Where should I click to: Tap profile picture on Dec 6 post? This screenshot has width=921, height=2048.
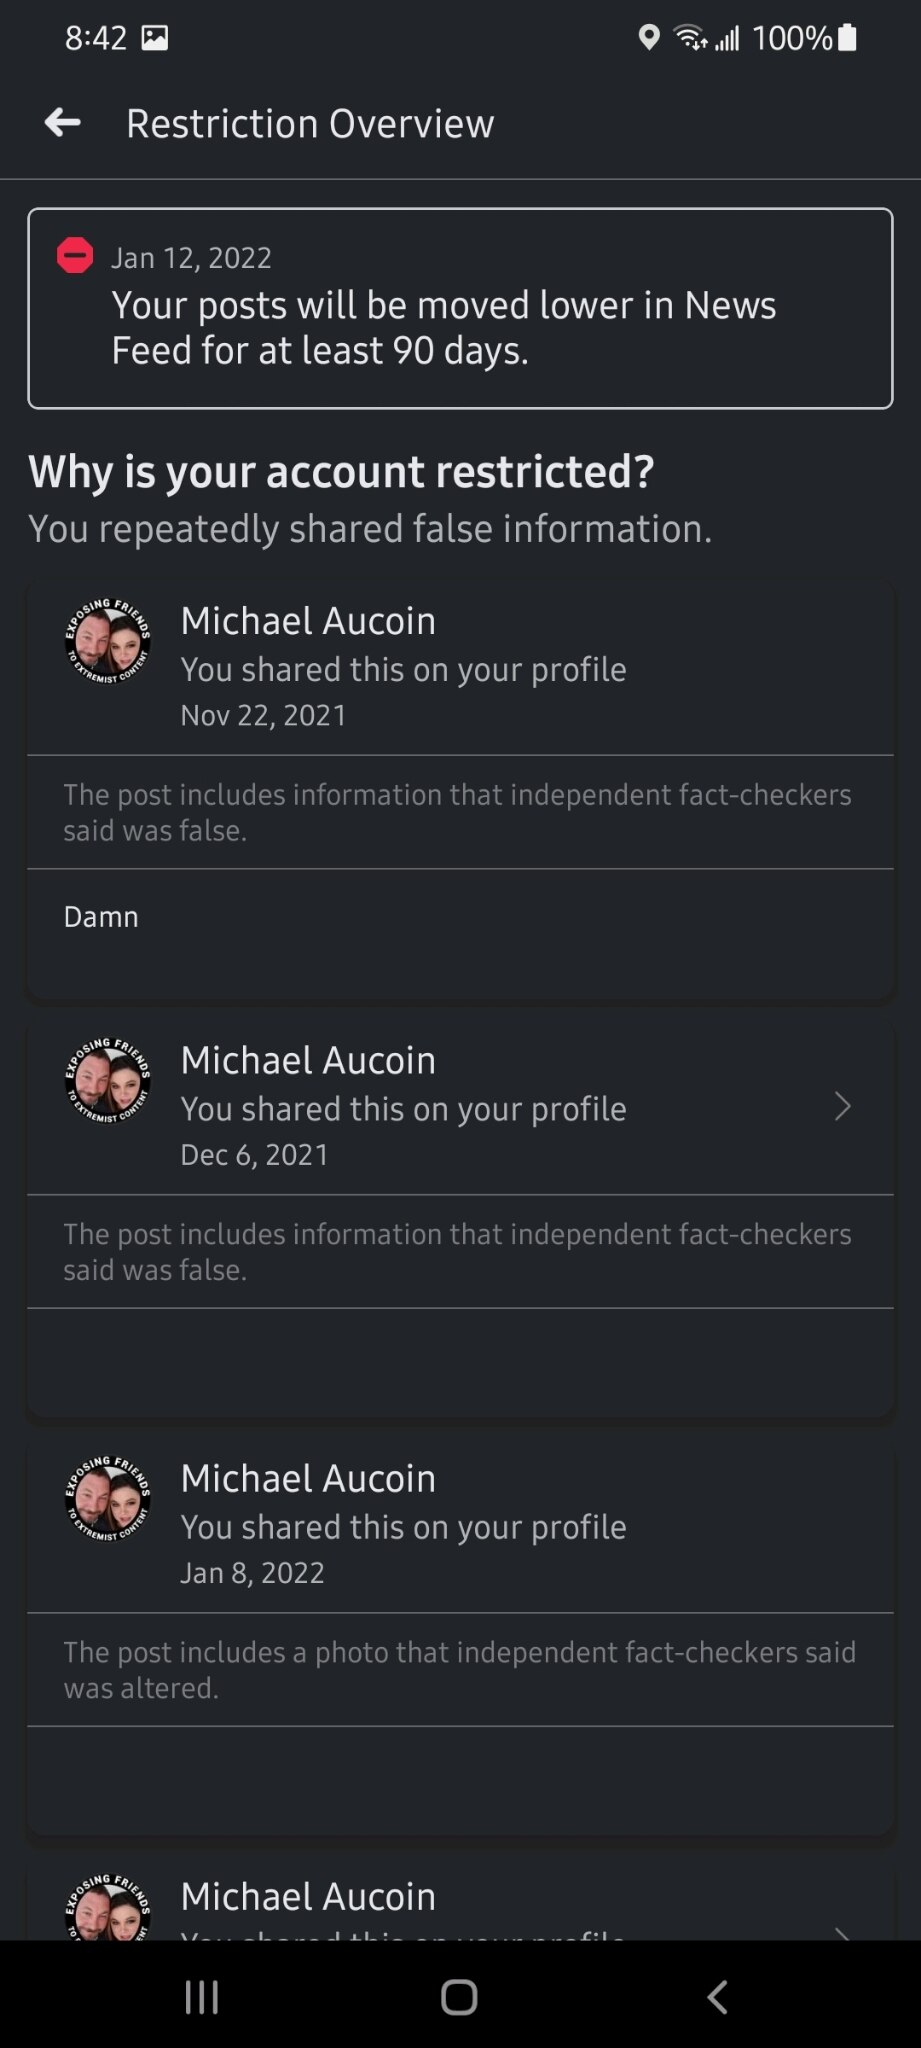(108, 1080)
